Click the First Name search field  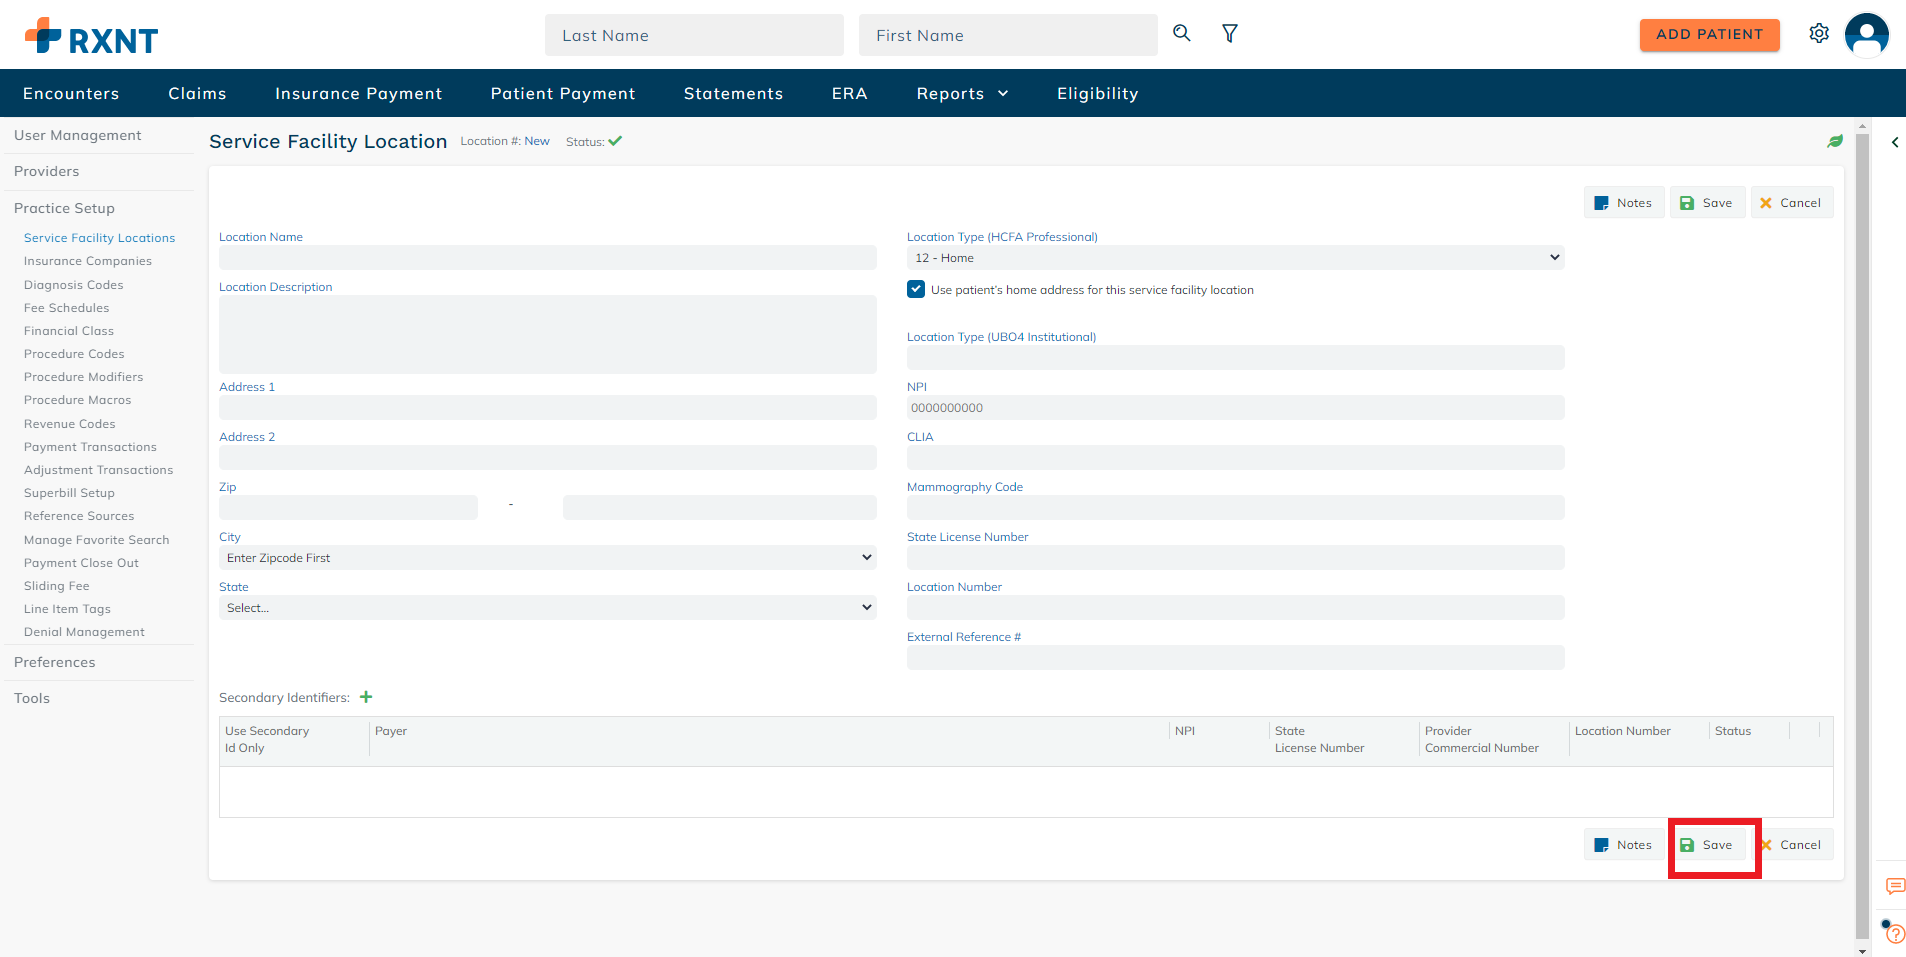tap(1008, 35)
